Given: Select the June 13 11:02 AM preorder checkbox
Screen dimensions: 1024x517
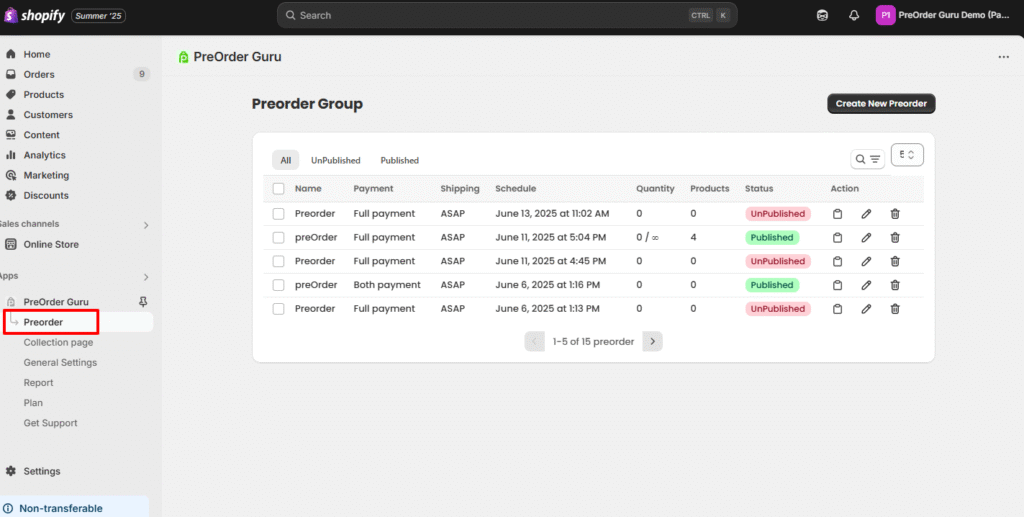Looking at the screenshot, I should click(x=278, y=214).
